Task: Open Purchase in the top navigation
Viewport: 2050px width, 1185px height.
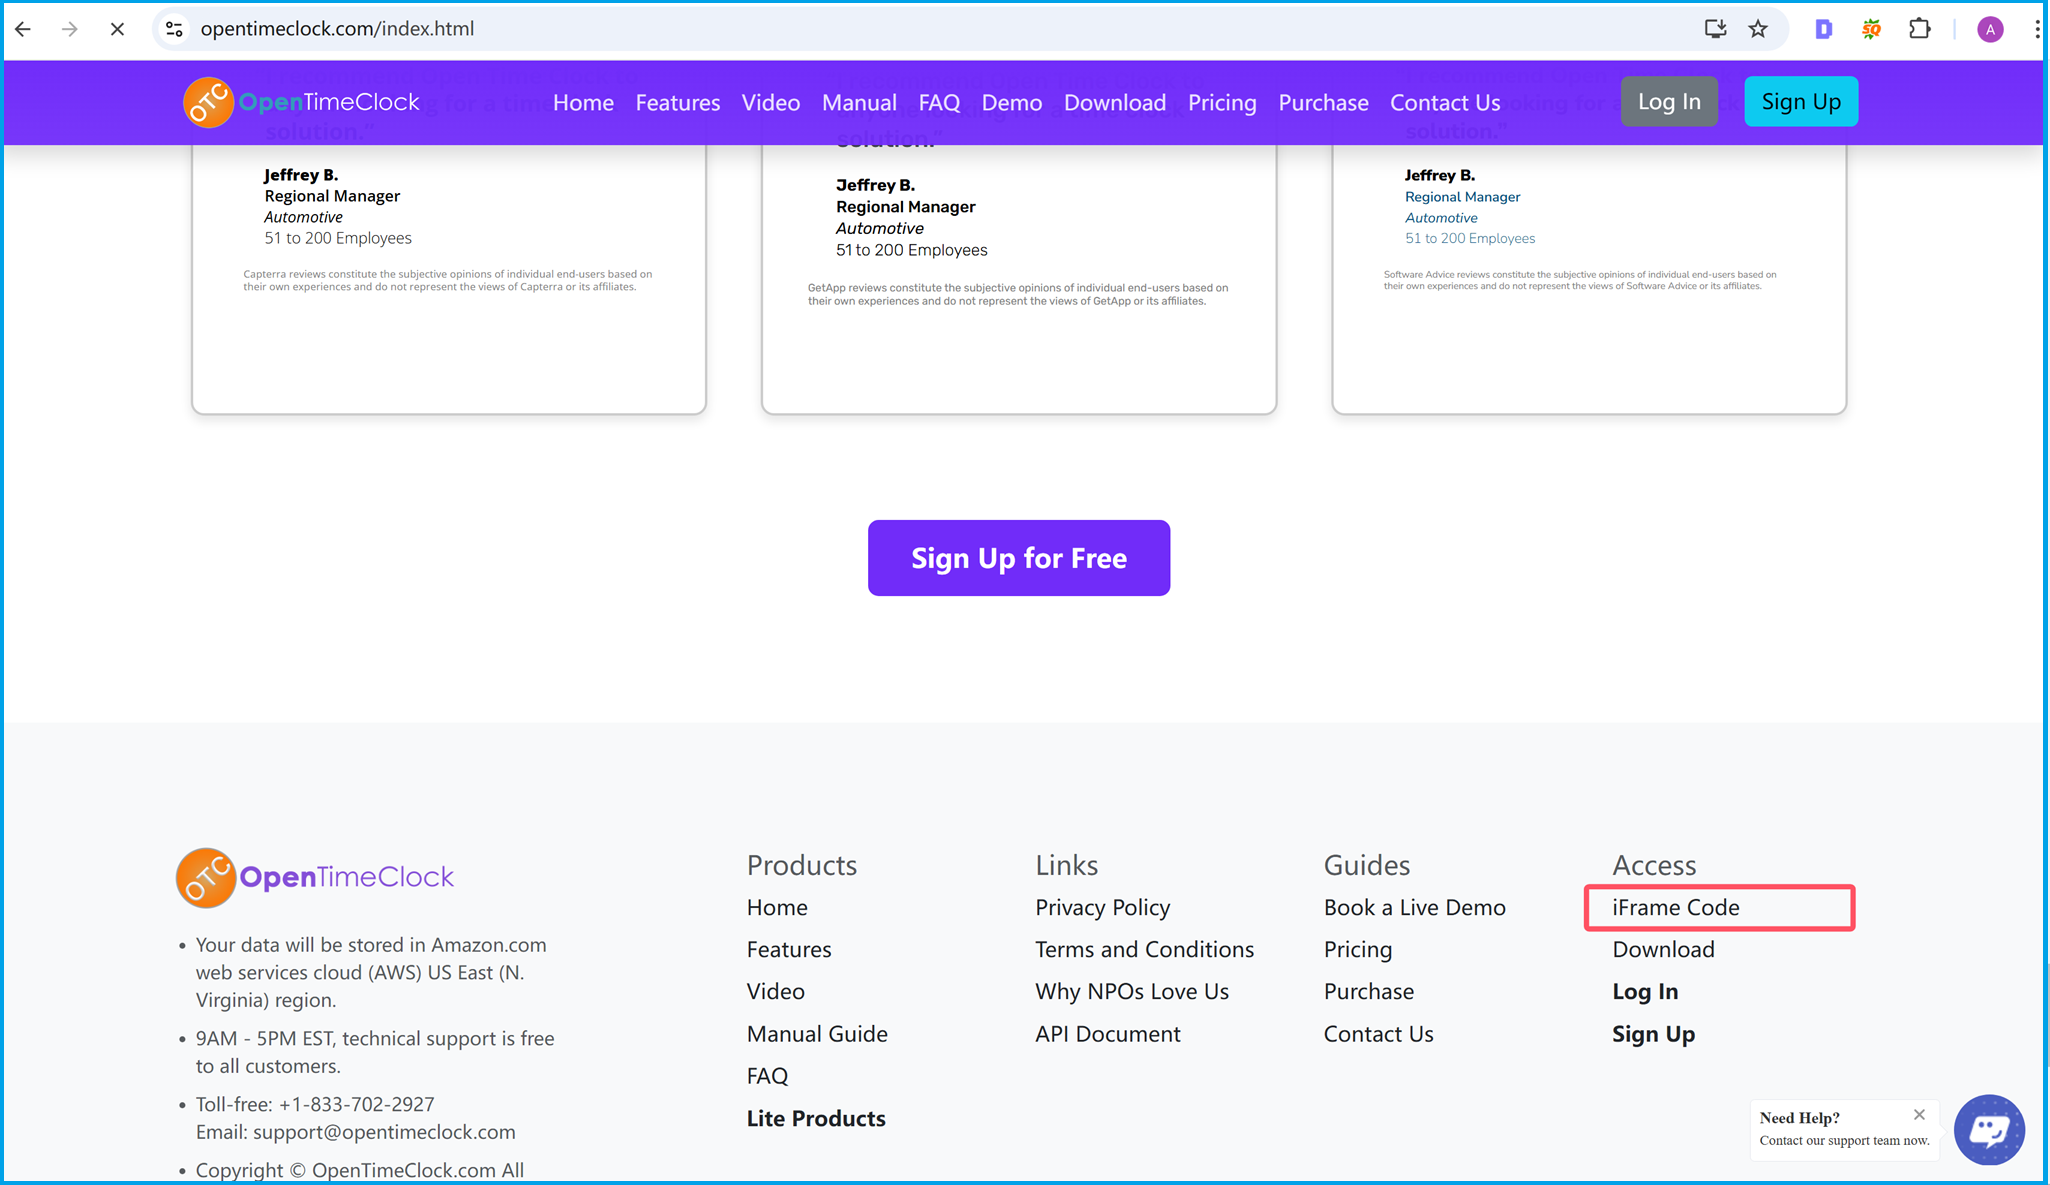Action: click(x=1323, y=102)
